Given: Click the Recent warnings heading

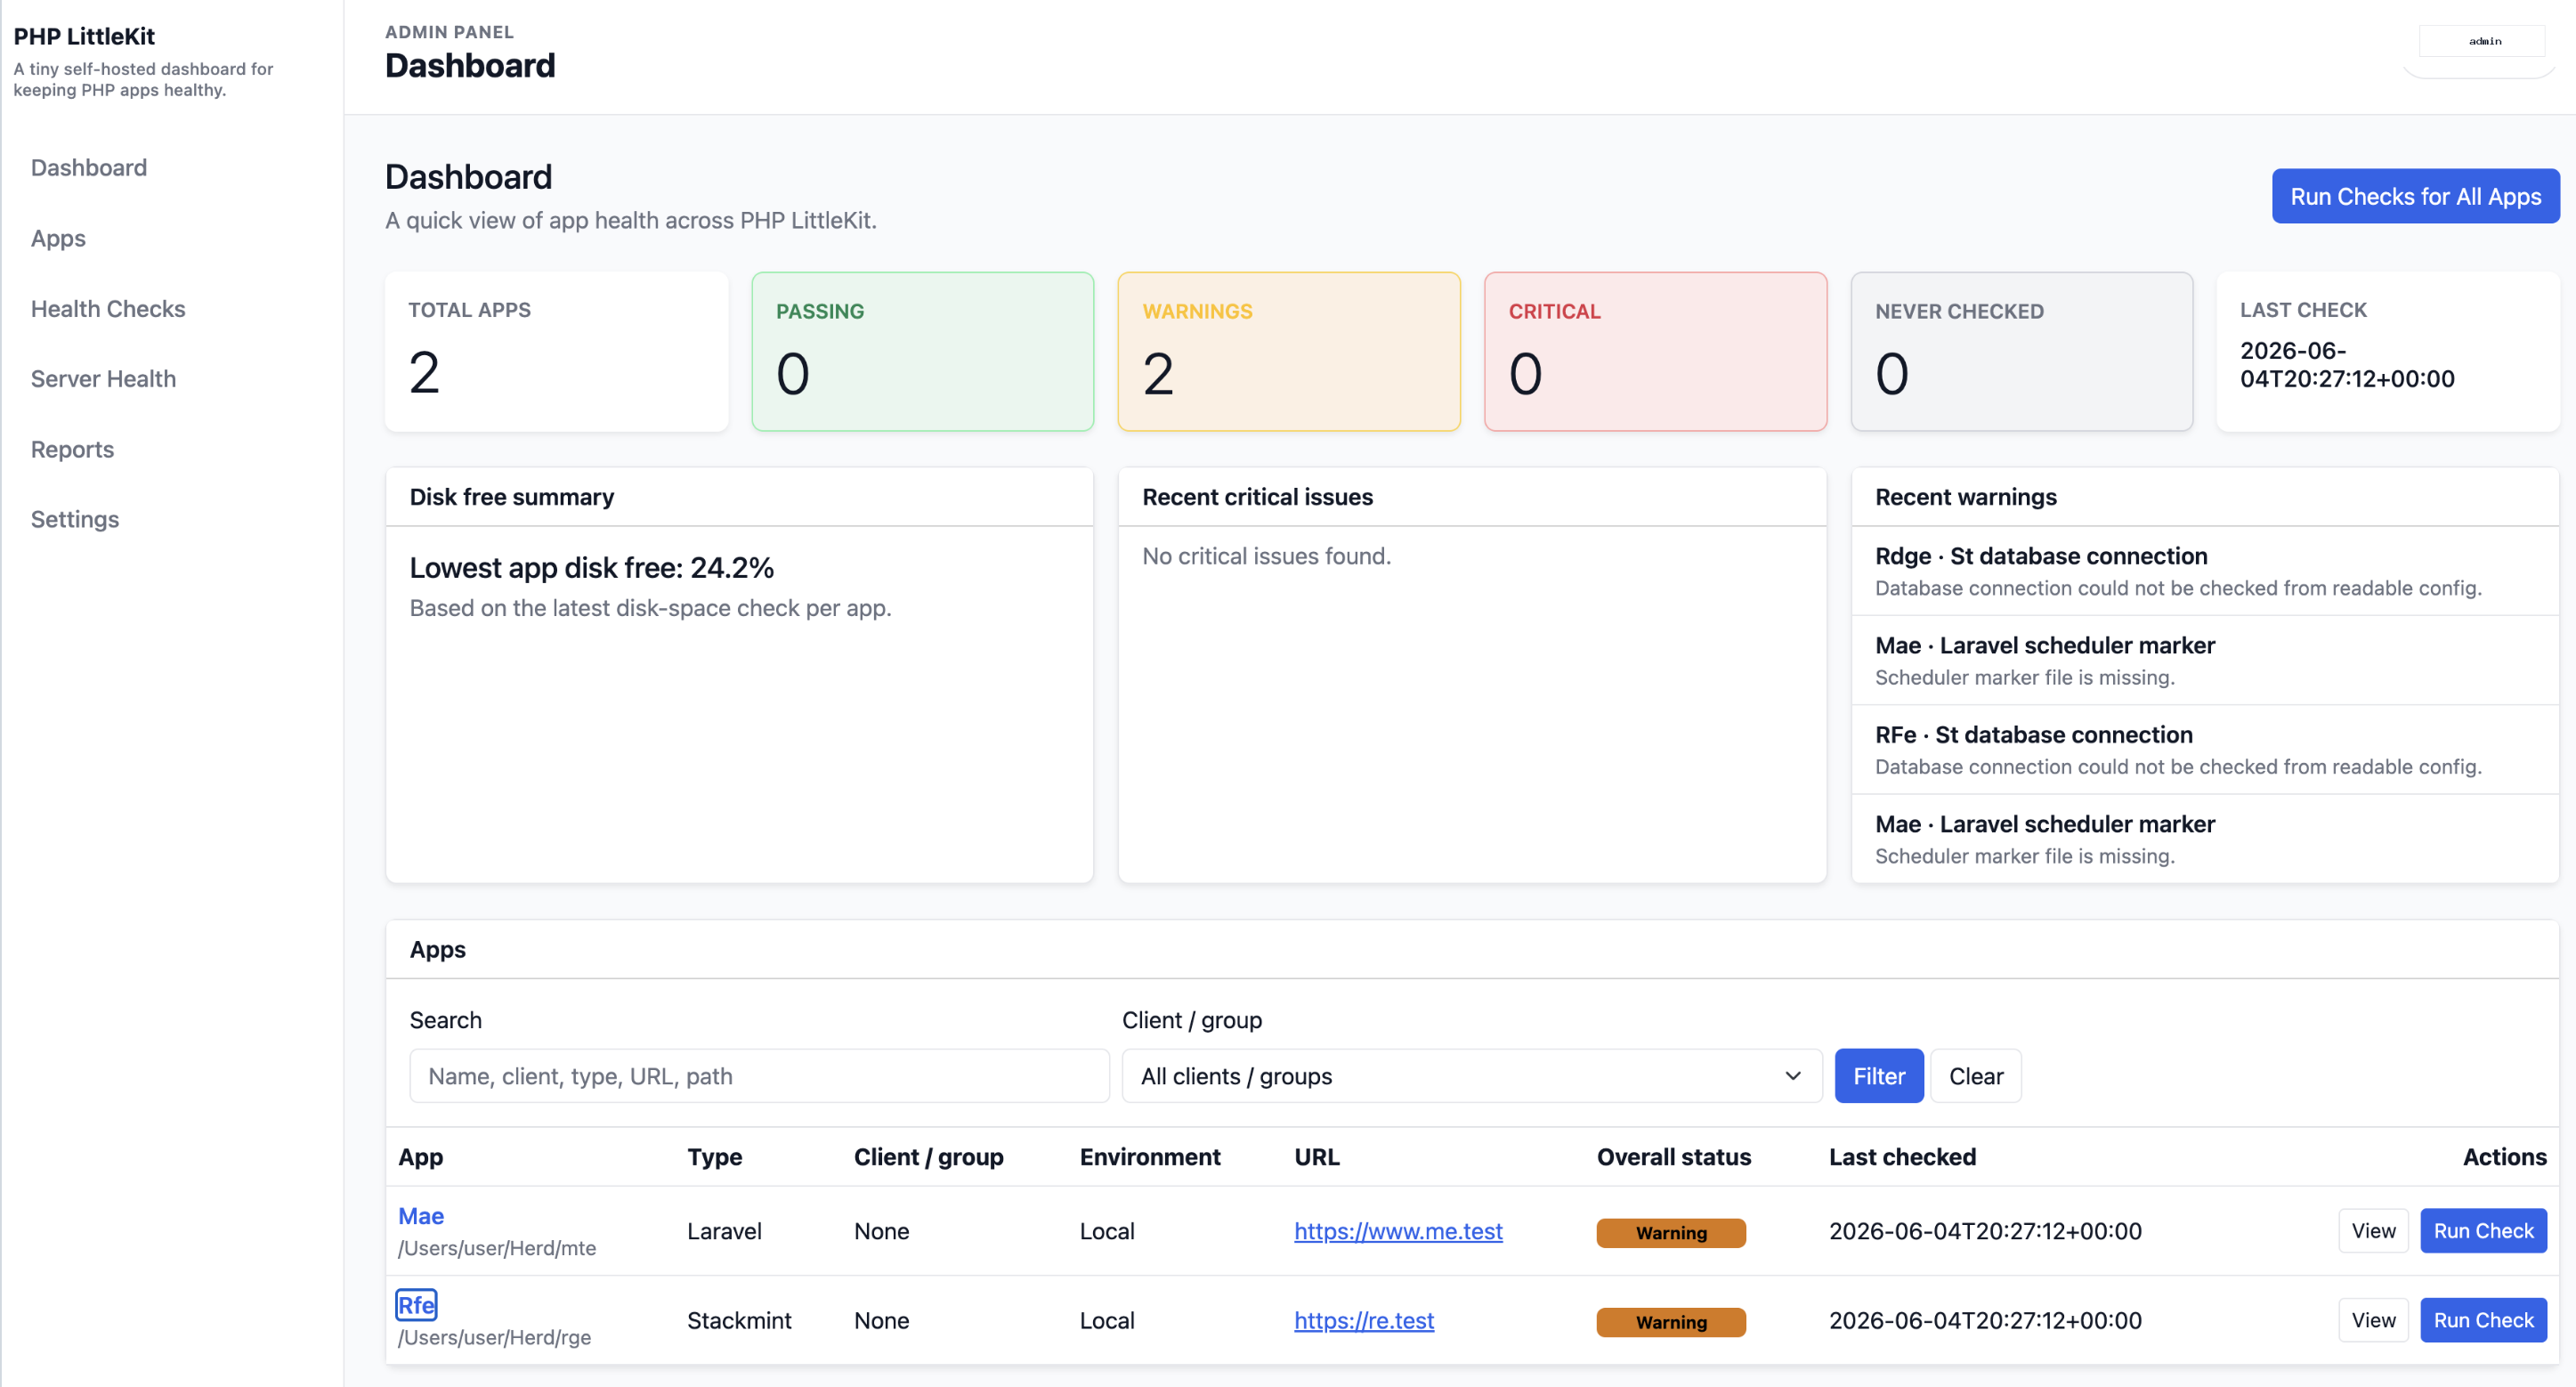Looking at the screenshot, I should pos(1966,497).
